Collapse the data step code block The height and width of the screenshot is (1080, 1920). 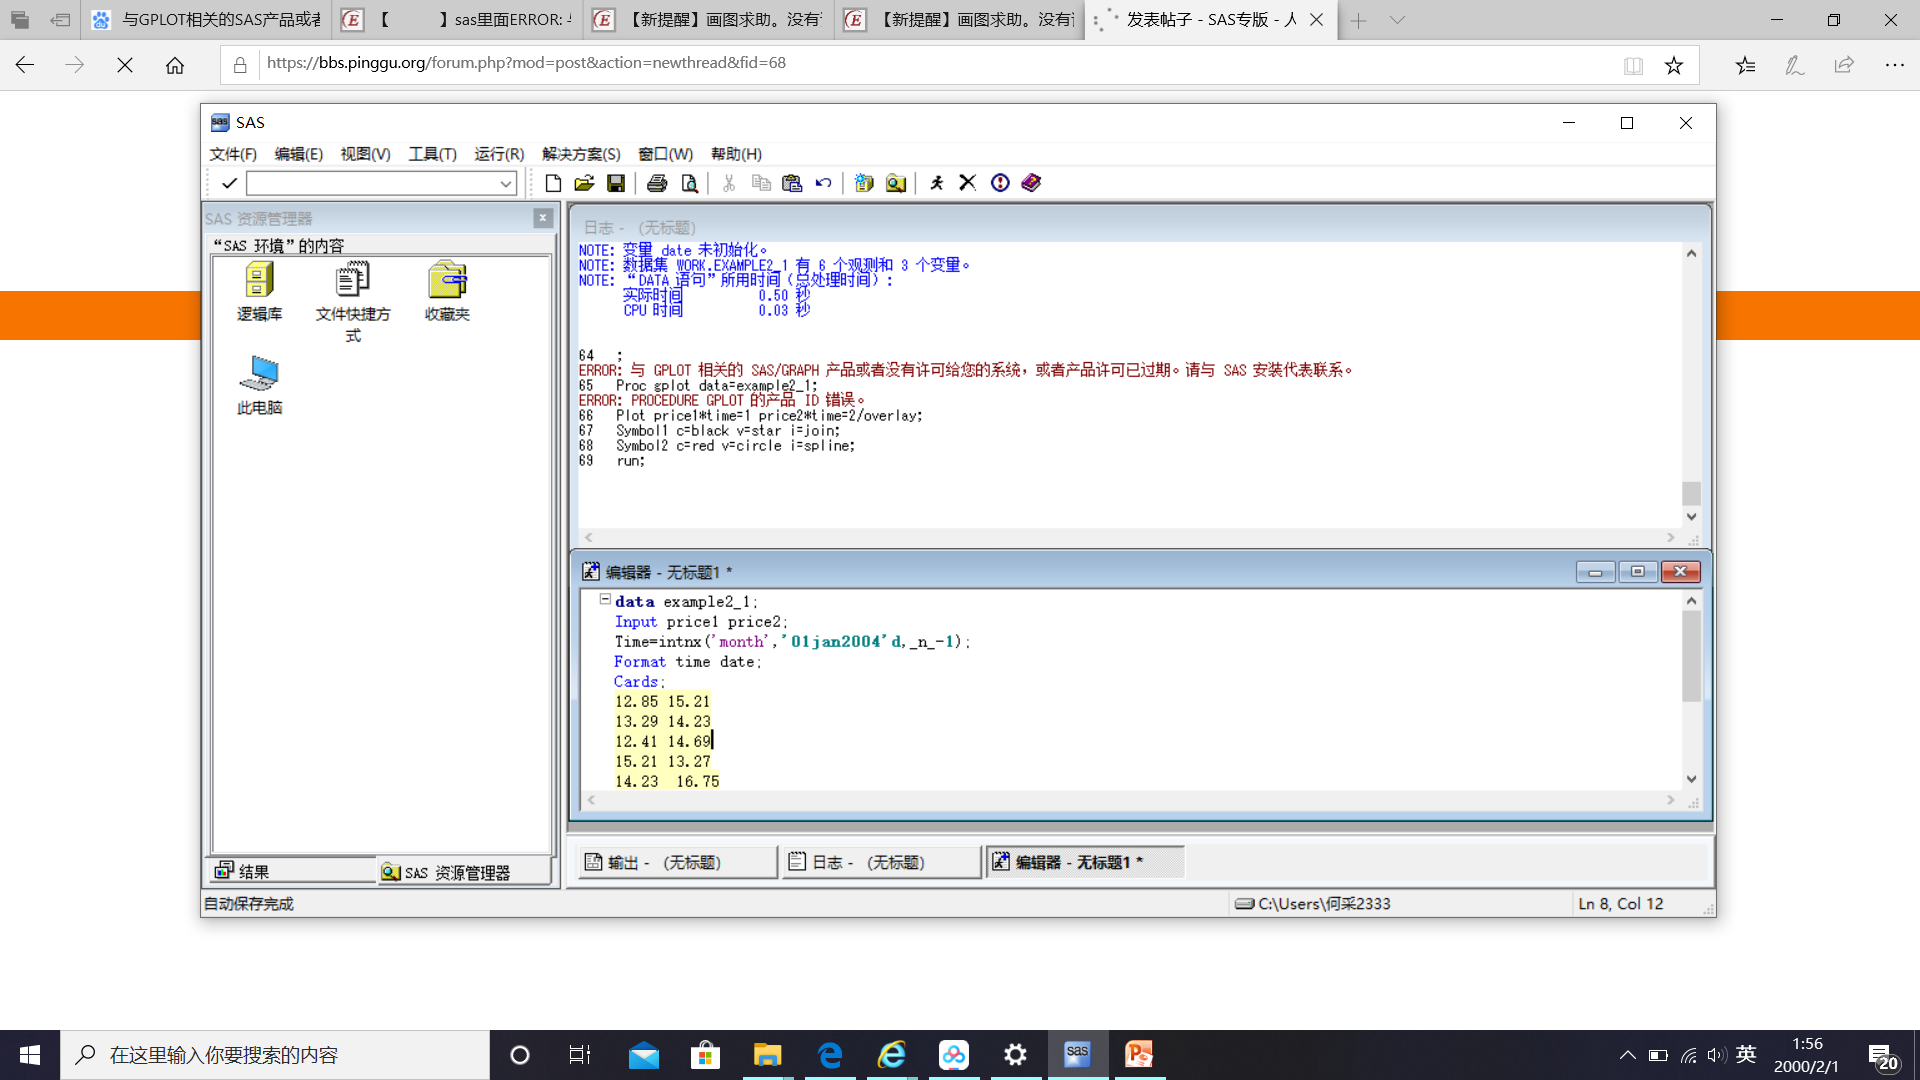pyautogui.click(x=605, y=600)
